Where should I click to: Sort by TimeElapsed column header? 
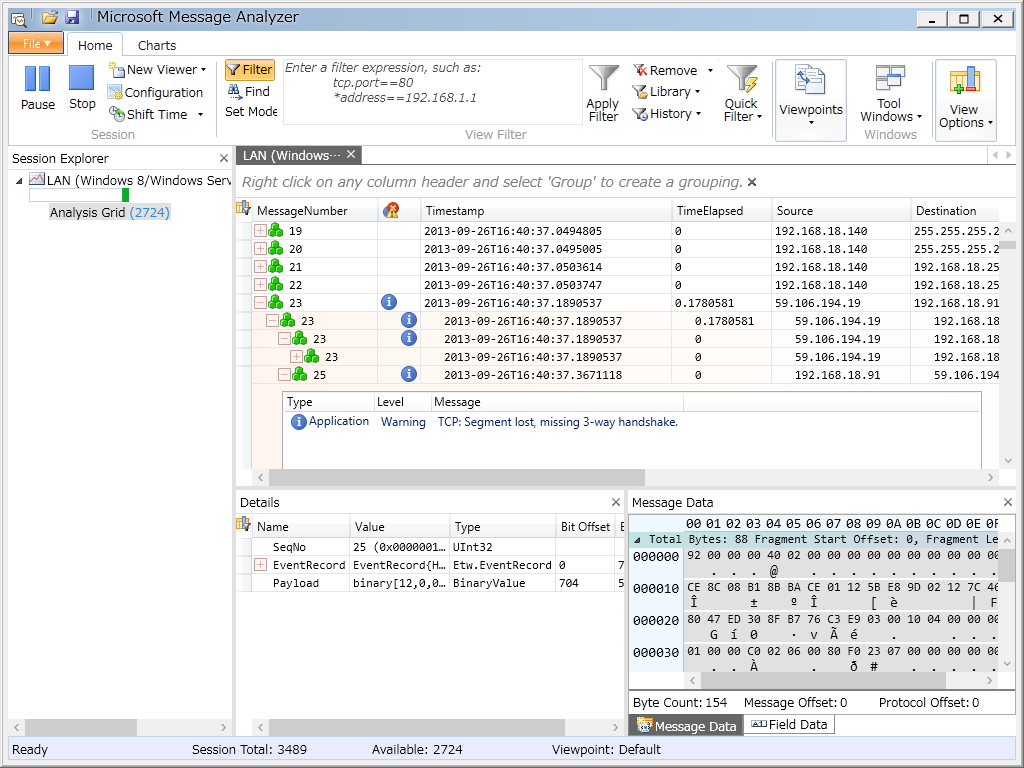pyautogui.click(x=722, y=211)
